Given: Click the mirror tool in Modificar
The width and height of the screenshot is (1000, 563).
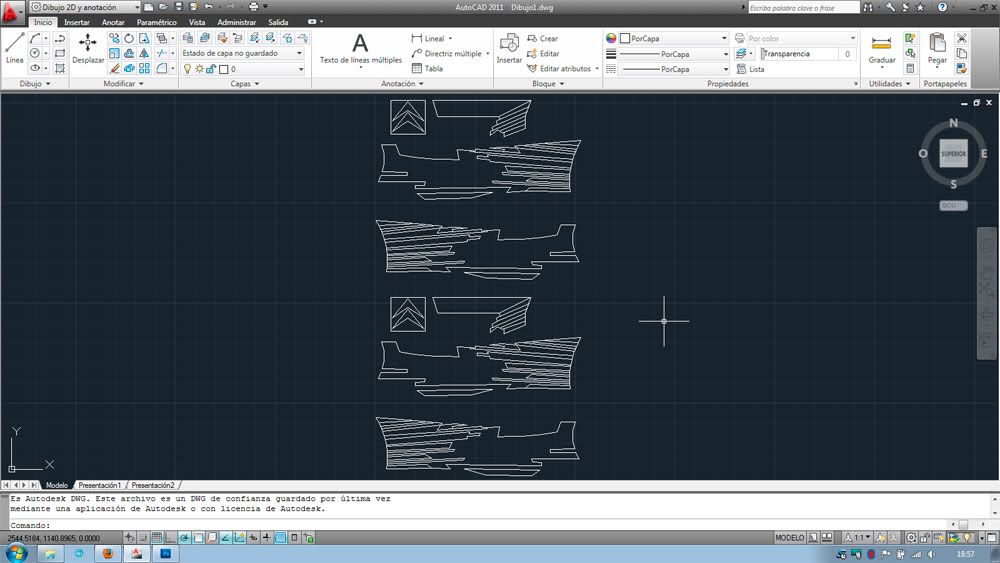Looking at the screenshot, I should [x=144, y=54].
